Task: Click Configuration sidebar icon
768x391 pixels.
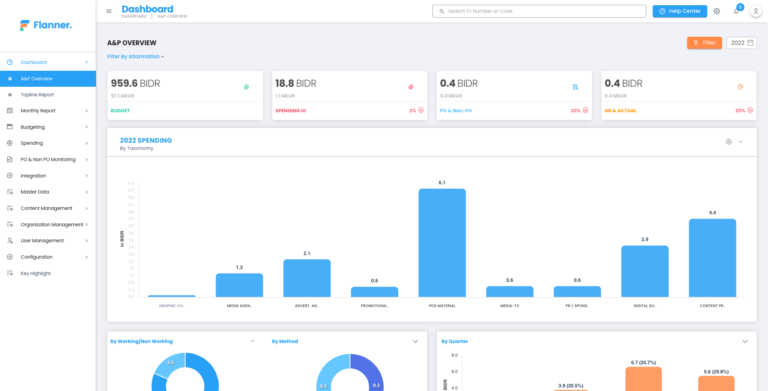Action: [x=10, y=257]
